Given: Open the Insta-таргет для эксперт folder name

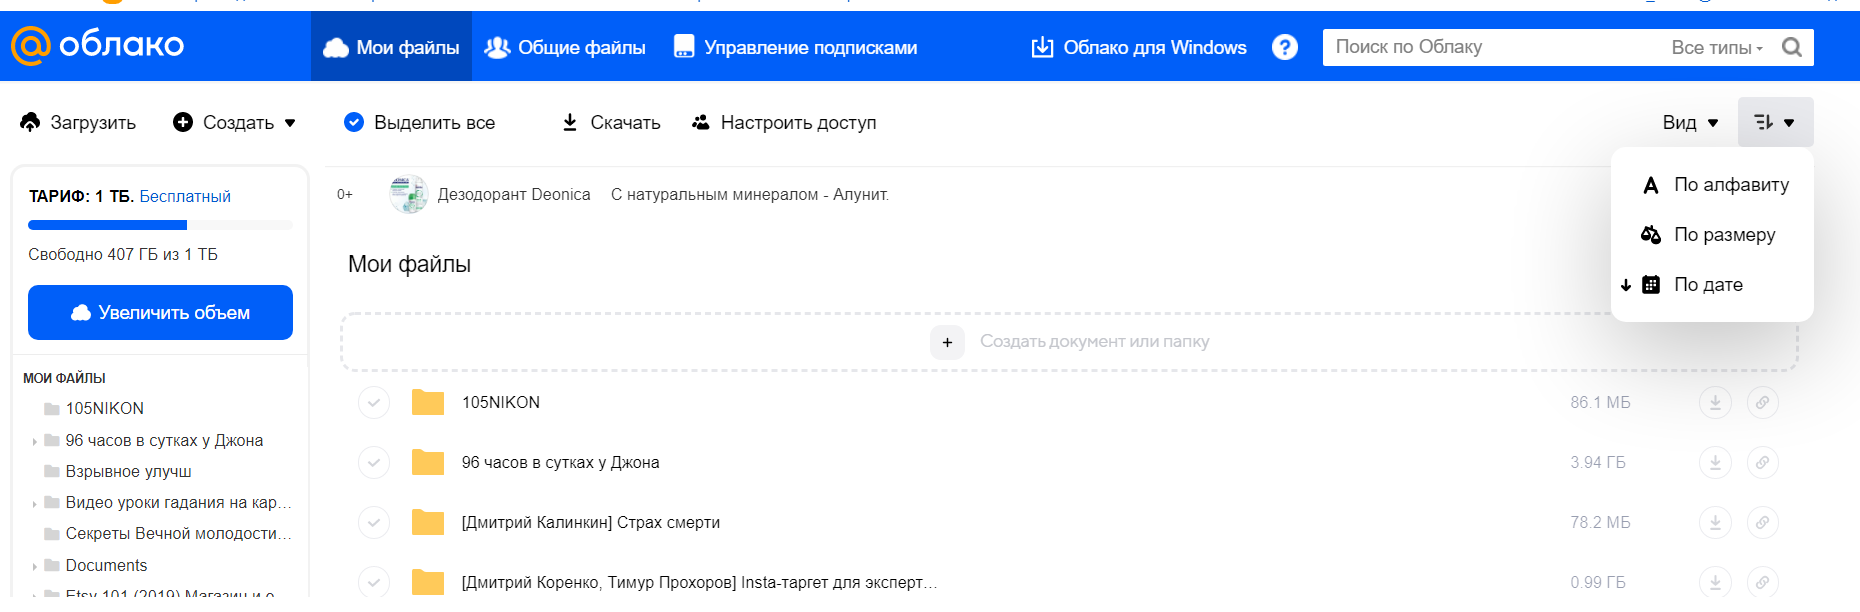Looking at the screenshot, I should 699,582.
